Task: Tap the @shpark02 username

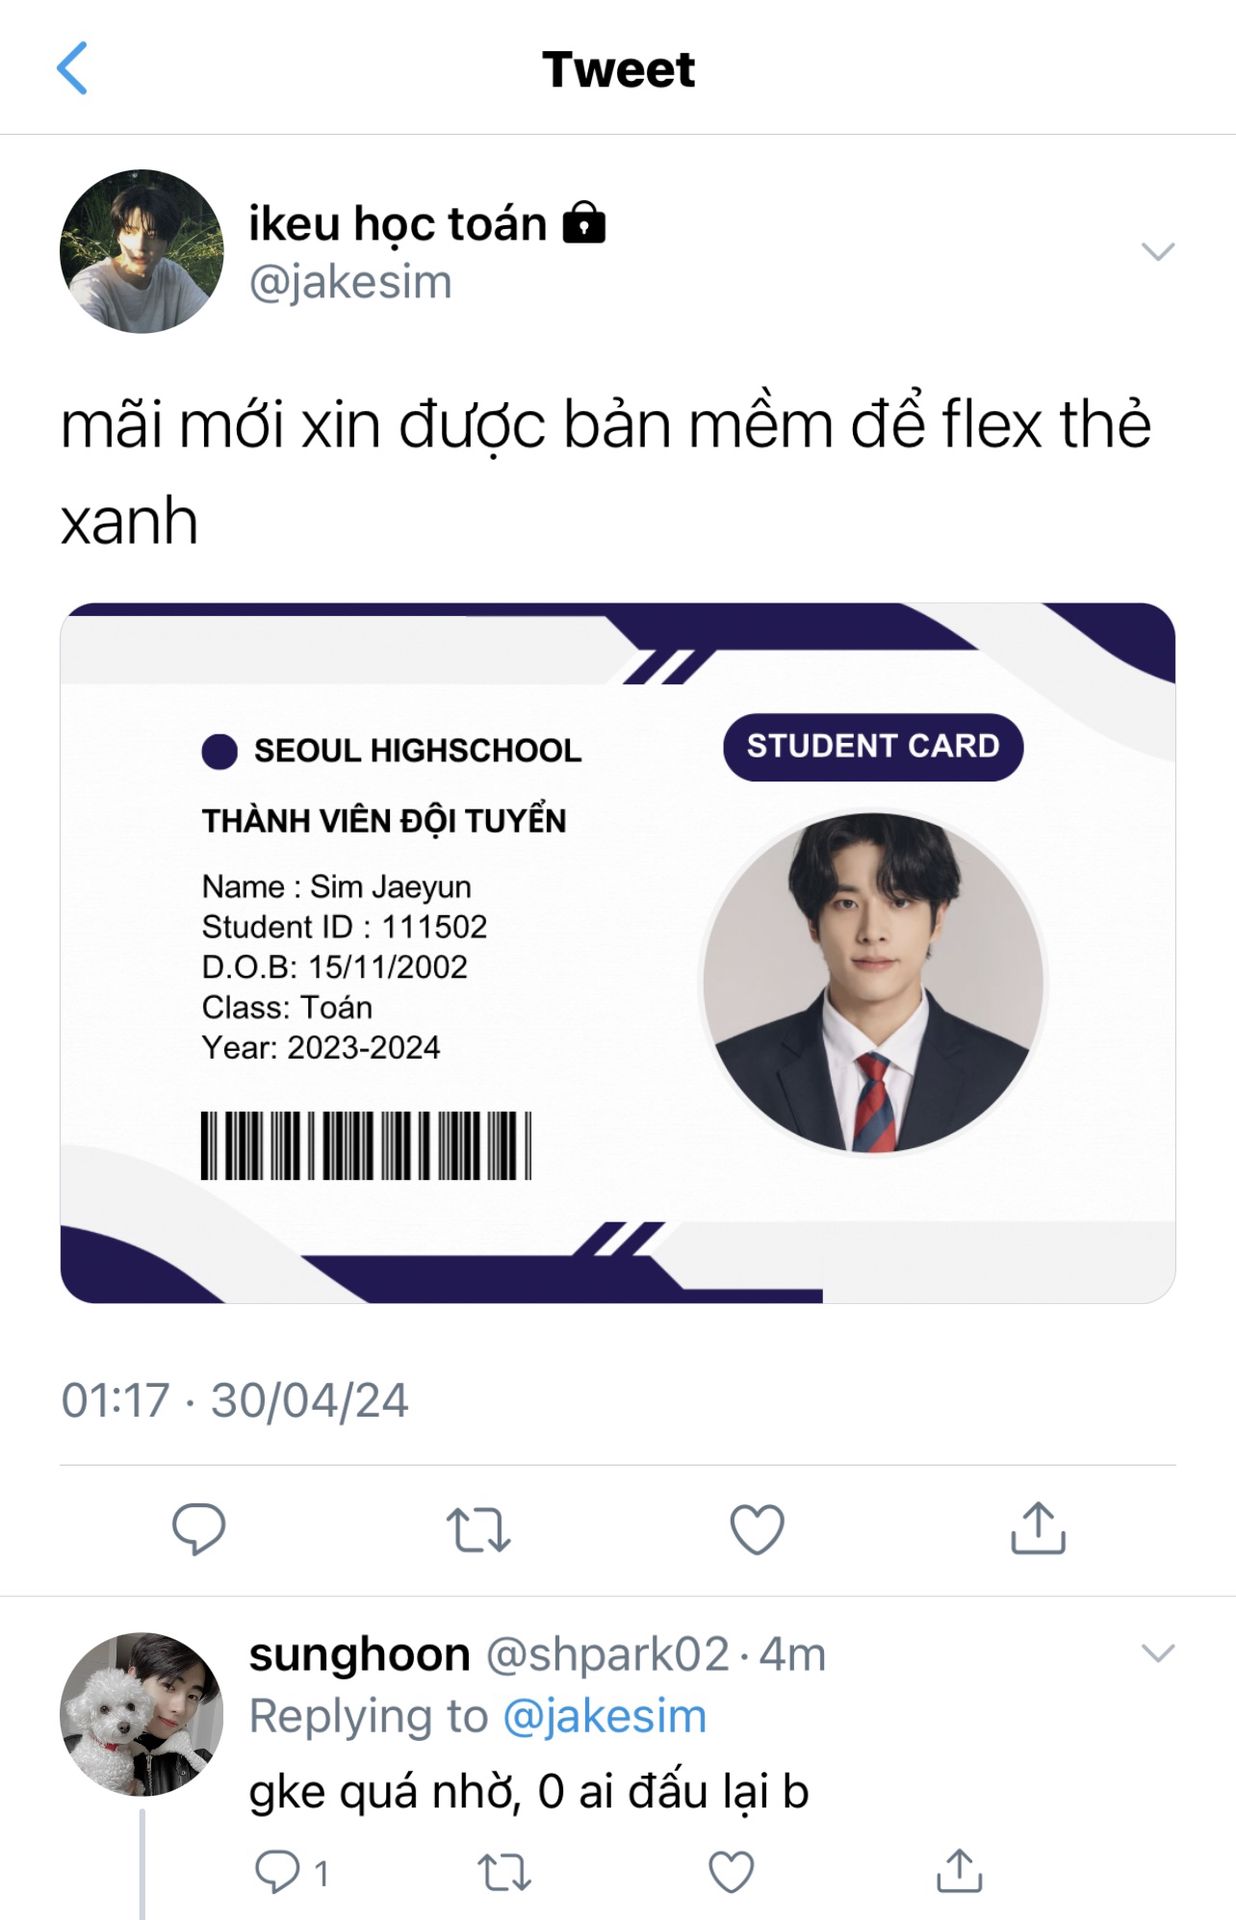Action: (607, 1655)
